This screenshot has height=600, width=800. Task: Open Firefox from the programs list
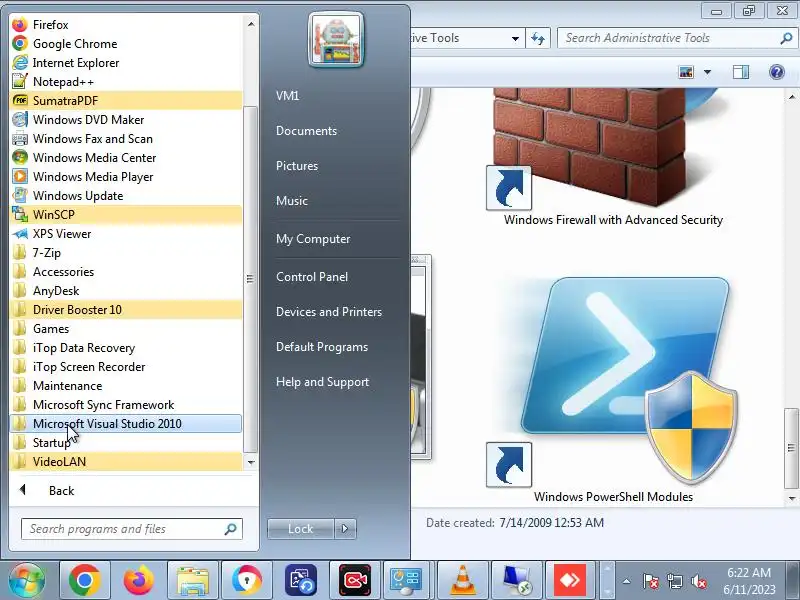[126, 24]
